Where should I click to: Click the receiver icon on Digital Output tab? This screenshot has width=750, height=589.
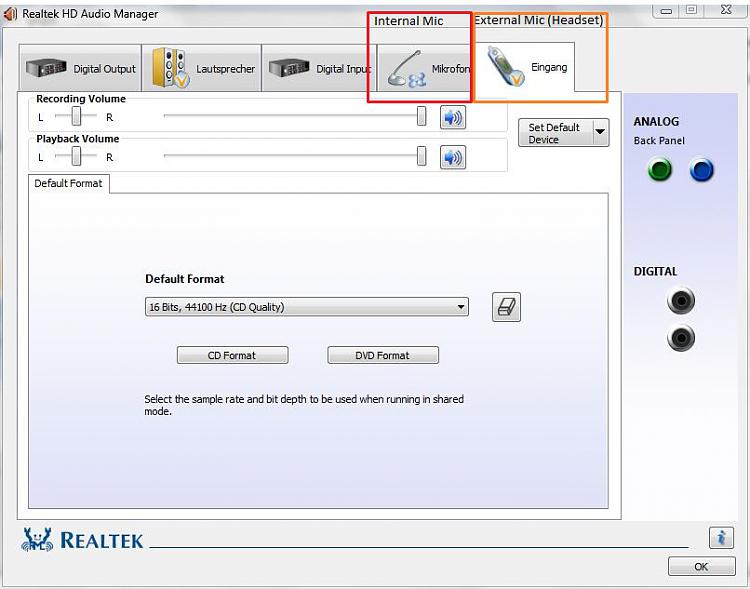click(x=46, y=67)
